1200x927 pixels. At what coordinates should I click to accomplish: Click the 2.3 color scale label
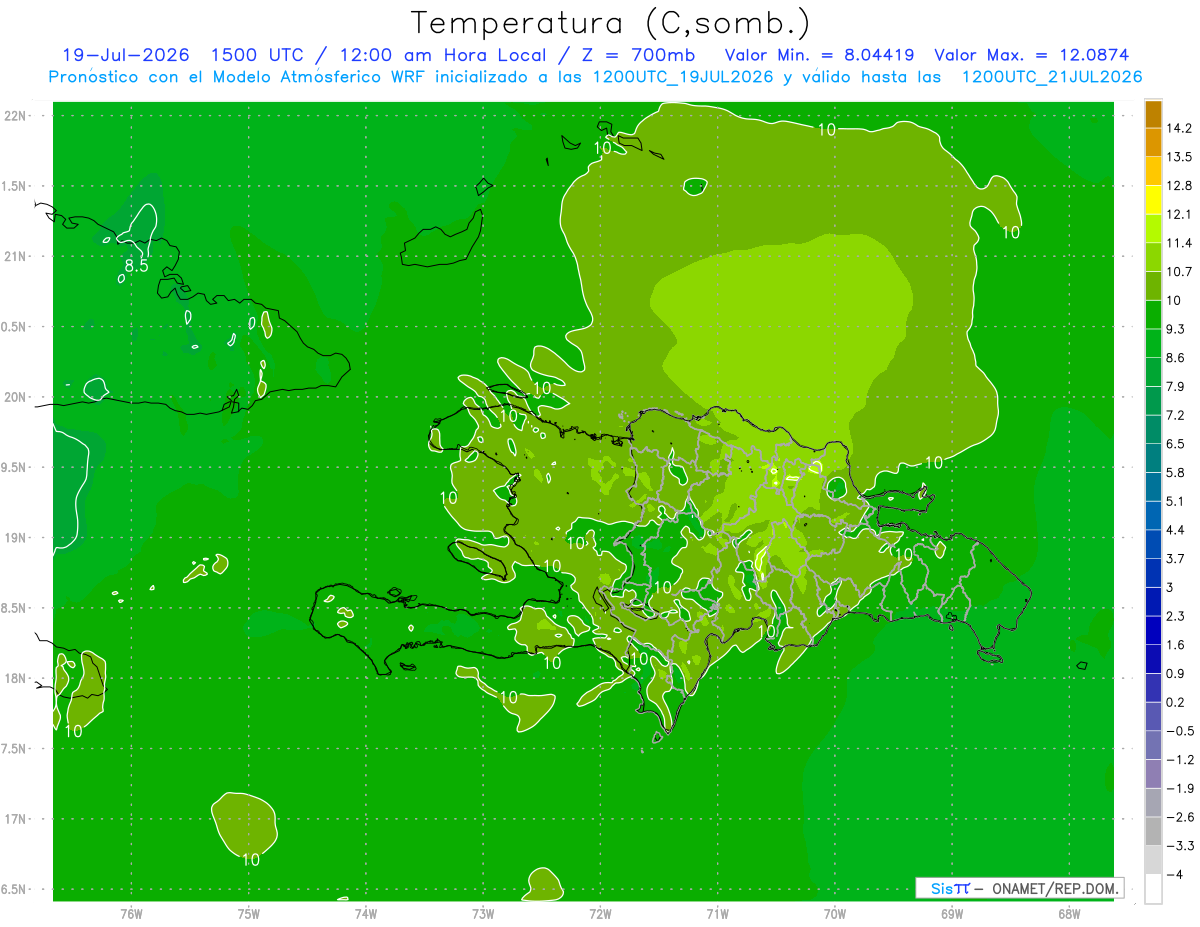(x=1176, y=616)
